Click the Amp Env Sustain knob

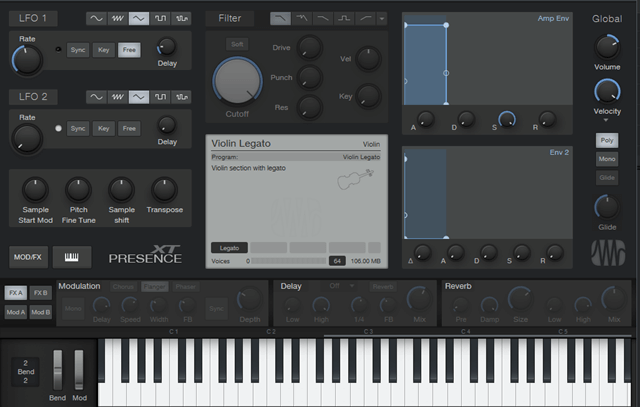[507, 119]
